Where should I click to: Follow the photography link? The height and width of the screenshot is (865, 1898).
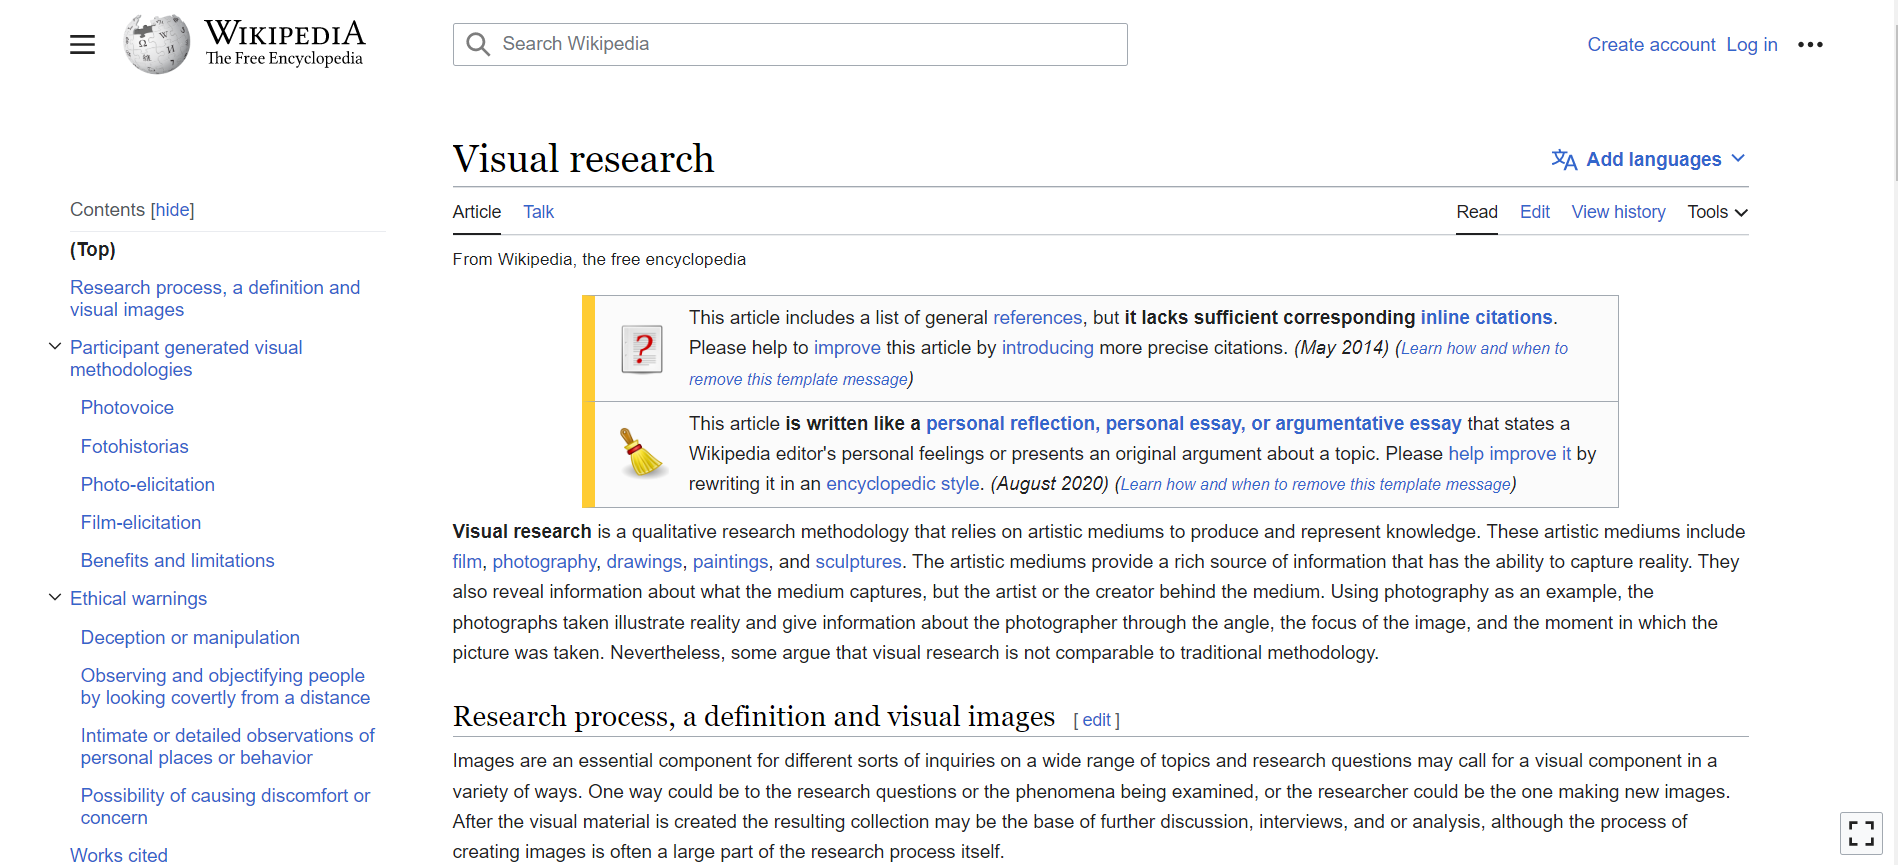(544, 562)
